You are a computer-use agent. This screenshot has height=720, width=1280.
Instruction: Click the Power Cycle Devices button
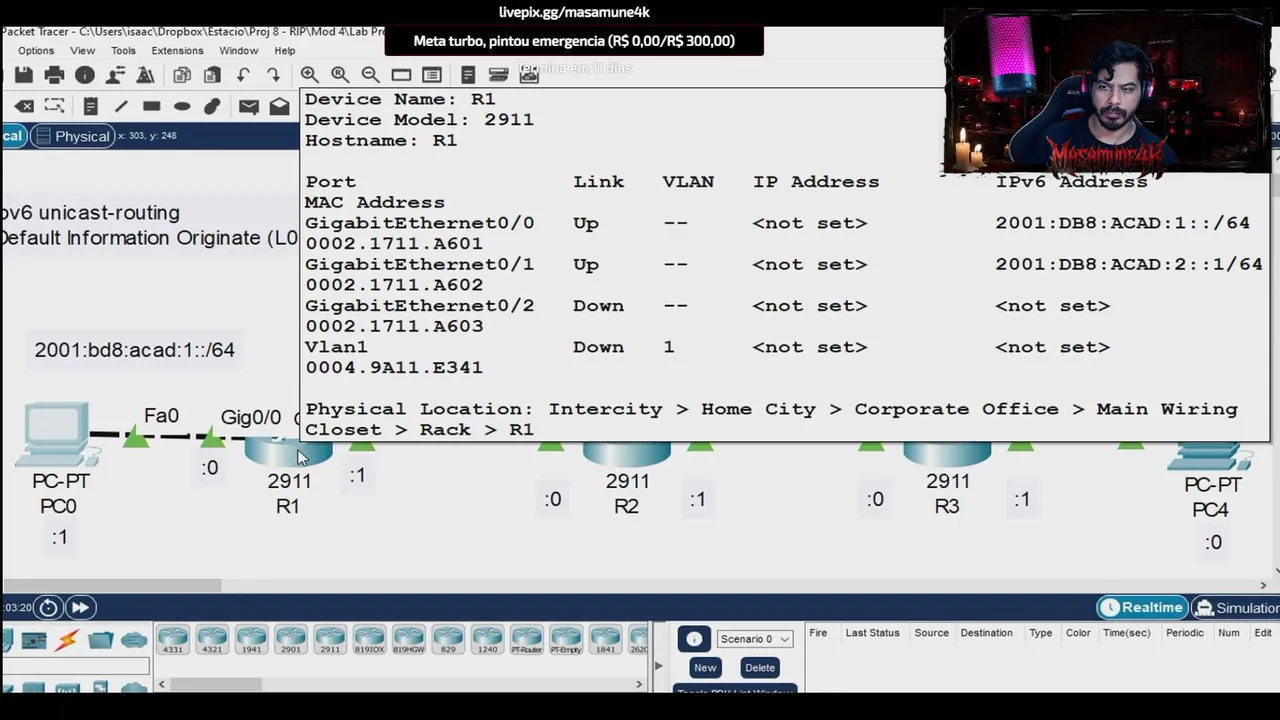click(x=48, y=607)
